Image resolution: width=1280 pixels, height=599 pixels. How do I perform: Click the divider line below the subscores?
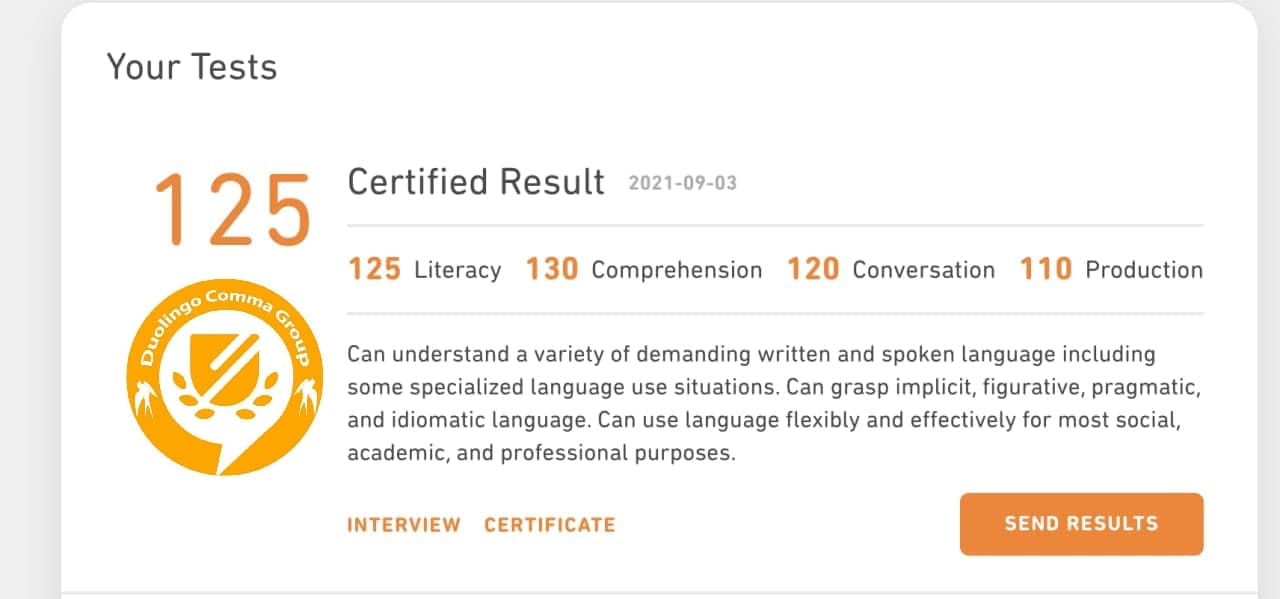pyautogui.click(x=775, y=314)
